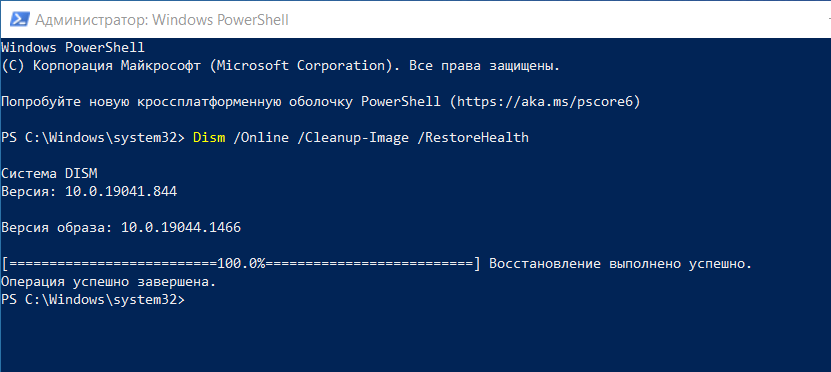831x372 pixels.
Task: Click the PowerShell icon in title bar
Action: click(20, 19)
